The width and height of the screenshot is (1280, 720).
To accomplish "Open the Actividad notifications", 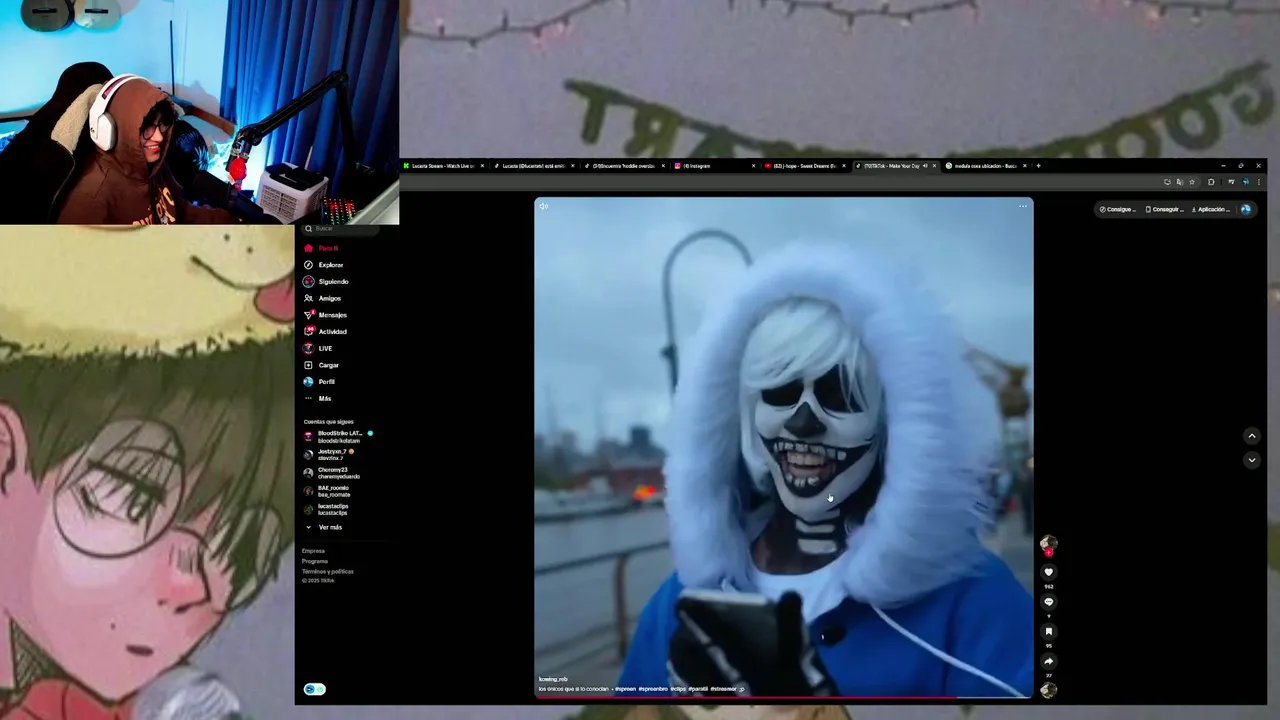I will pyautogui.click(x=325, y=332).
